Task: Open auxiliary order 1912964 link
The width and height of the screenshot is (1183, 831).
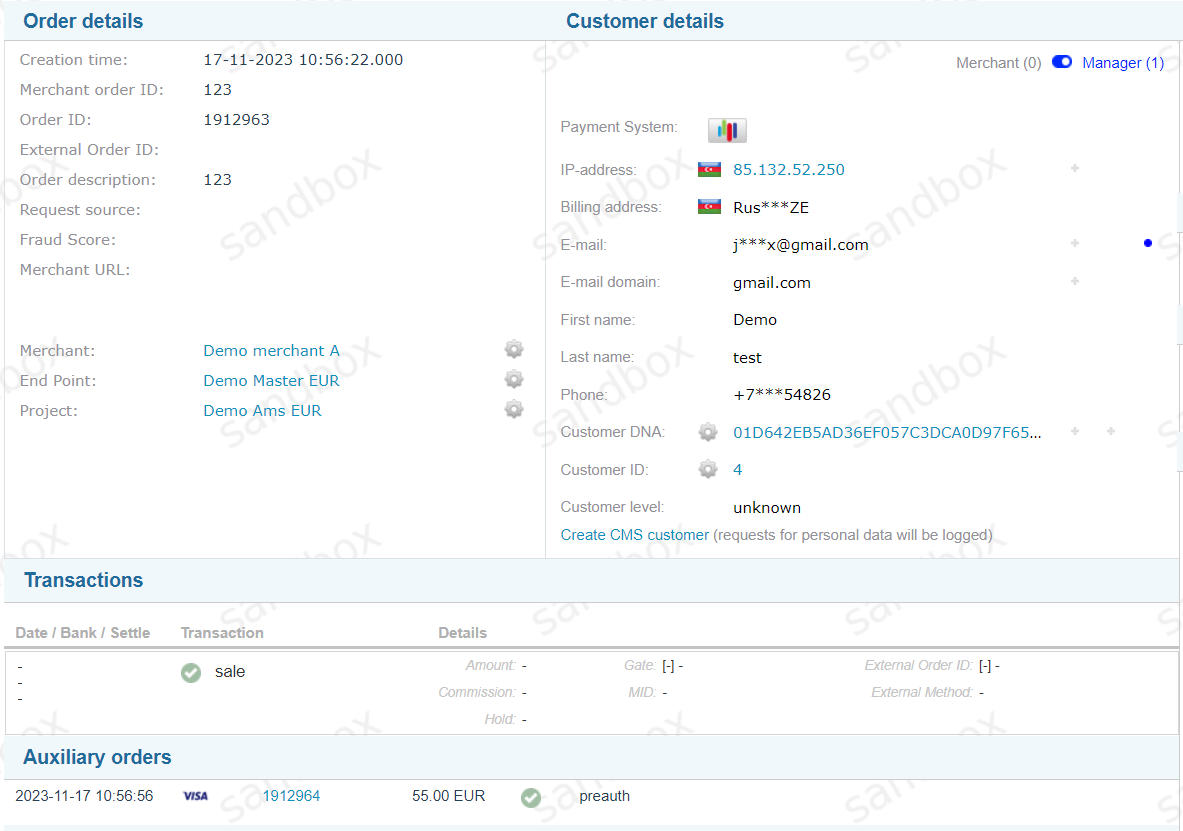Action: (x=291, y=796)
